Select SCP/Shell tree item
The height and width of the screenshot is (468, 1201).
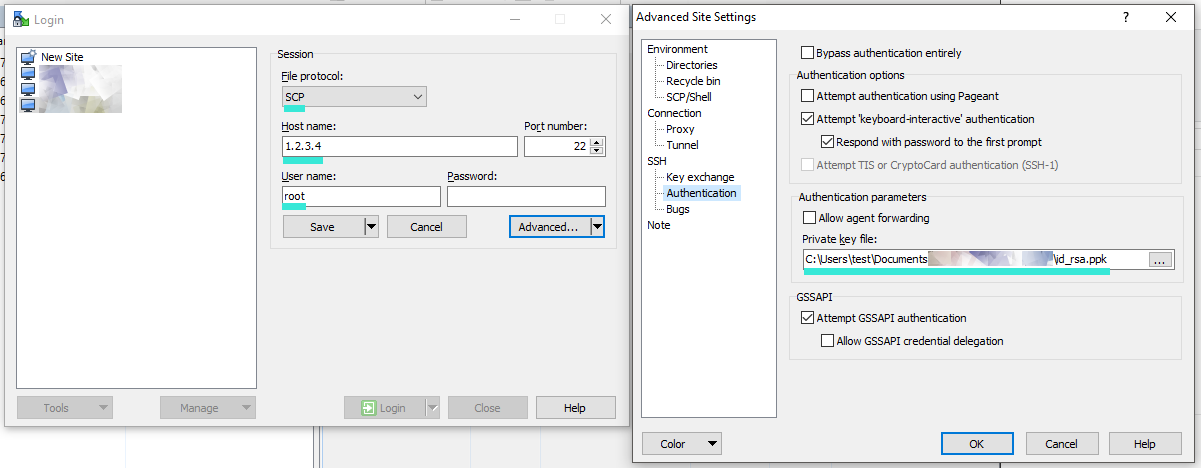click(x=689, y=97)
